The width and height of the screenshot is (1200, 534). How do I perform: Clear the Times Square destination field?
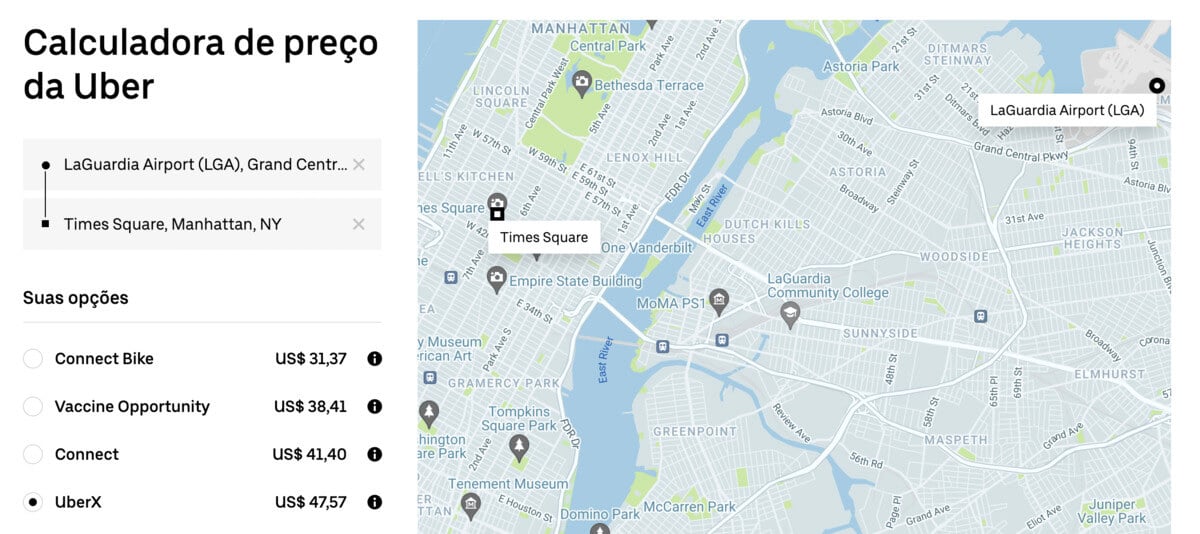(358, 224)
